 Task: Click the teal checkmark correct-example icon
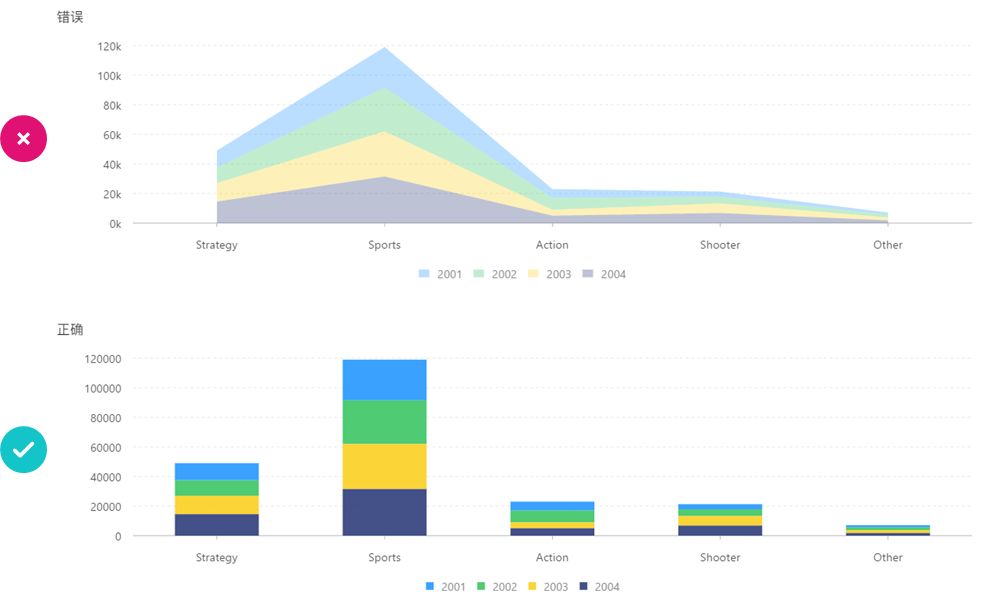point(24,450)
